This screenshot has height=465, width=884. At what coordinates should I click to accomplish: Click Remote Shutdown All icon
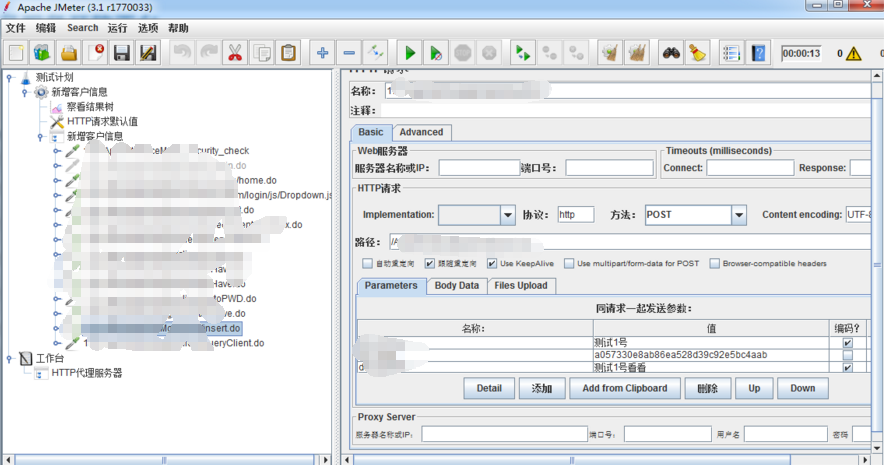click(x=576, y=53)
